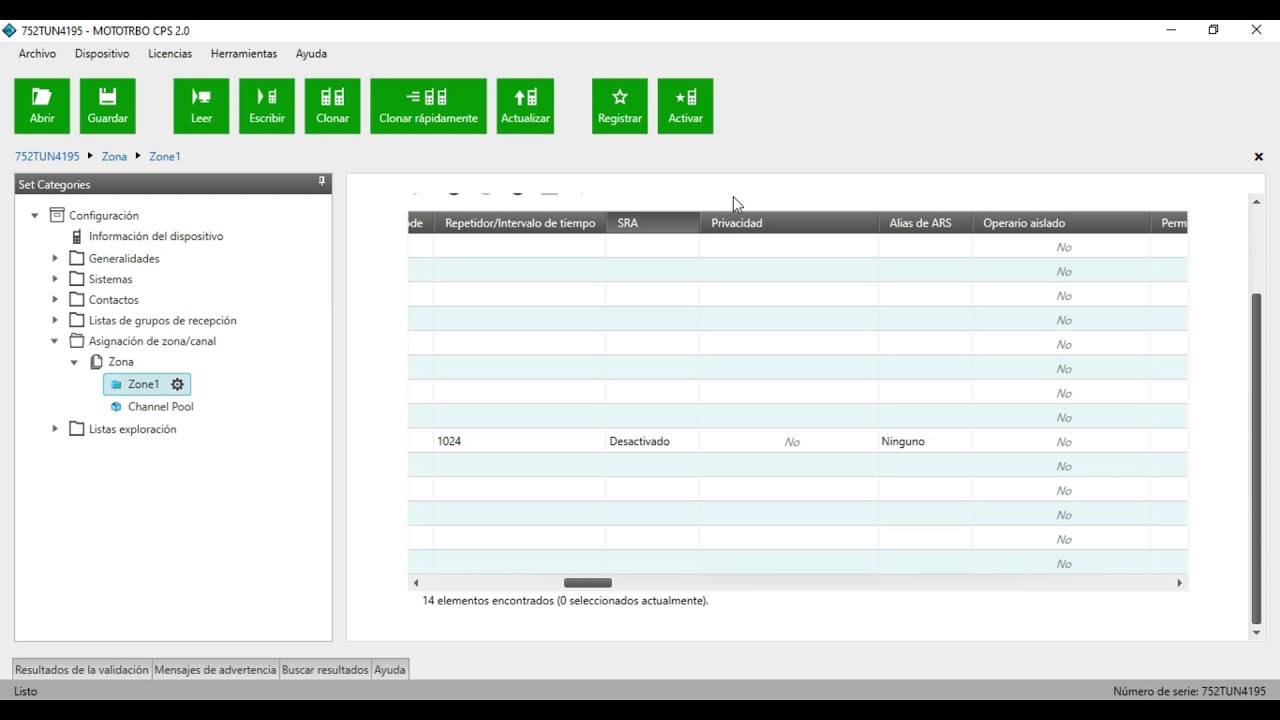The height and width of the screenshot is (720, 1280).
Task: Click Zone1 breadcrumb link
Action: 165,157
